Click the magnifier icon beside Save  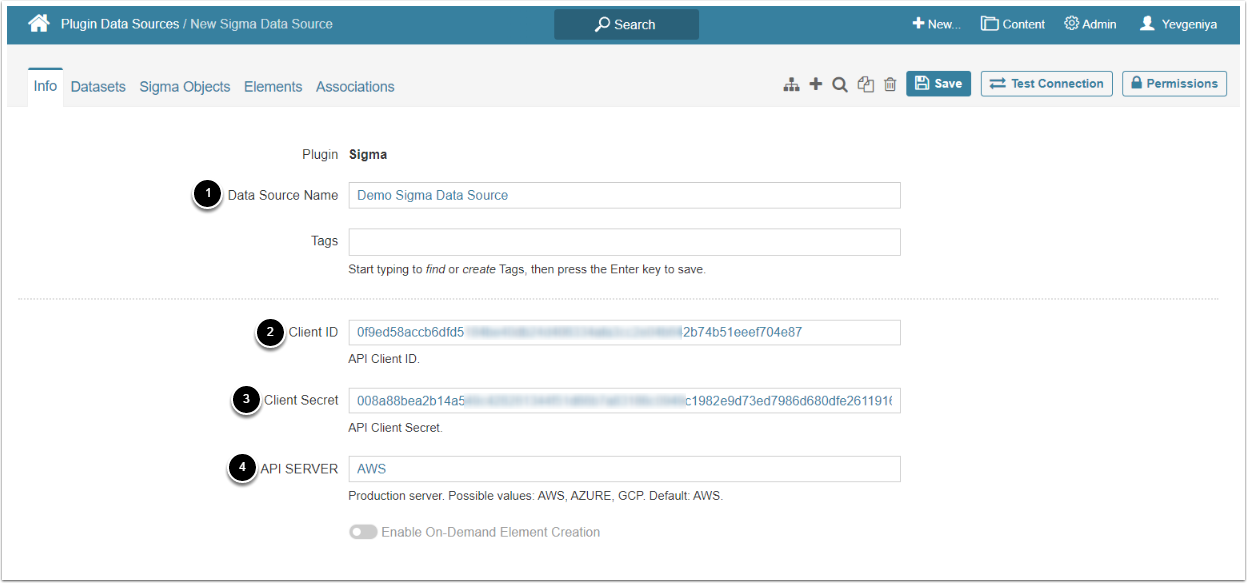coord(840,85)
